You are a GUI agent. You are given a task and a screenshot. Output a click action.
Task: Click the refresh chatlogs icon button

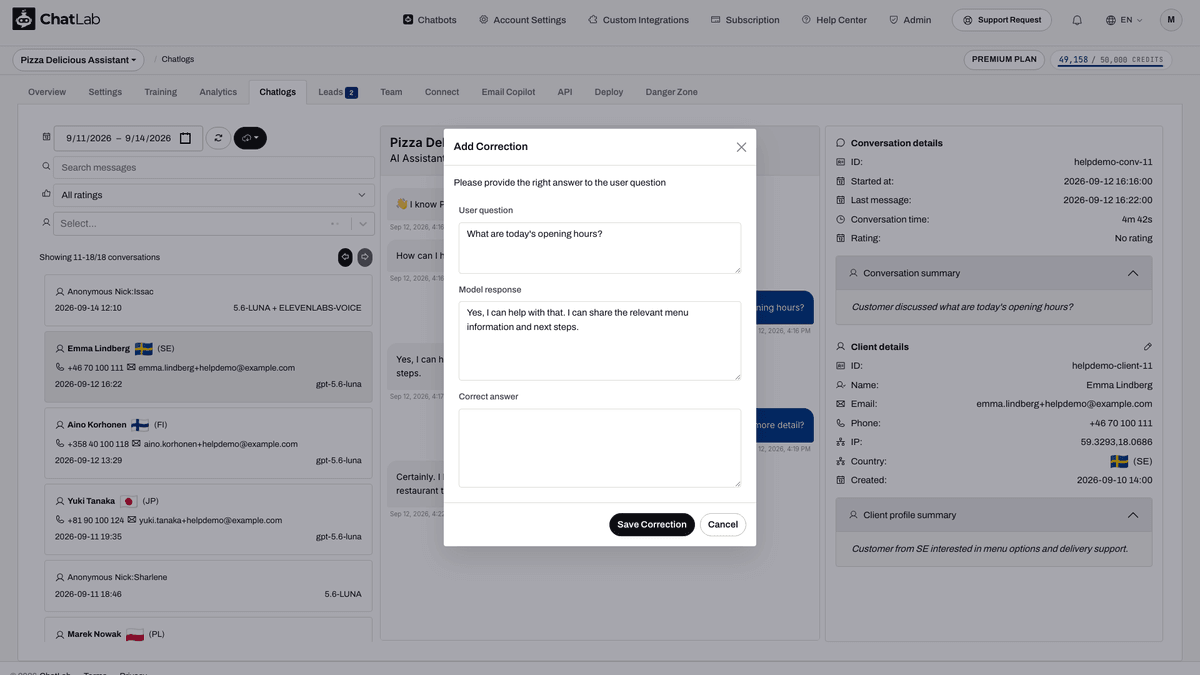click(218, 138)
